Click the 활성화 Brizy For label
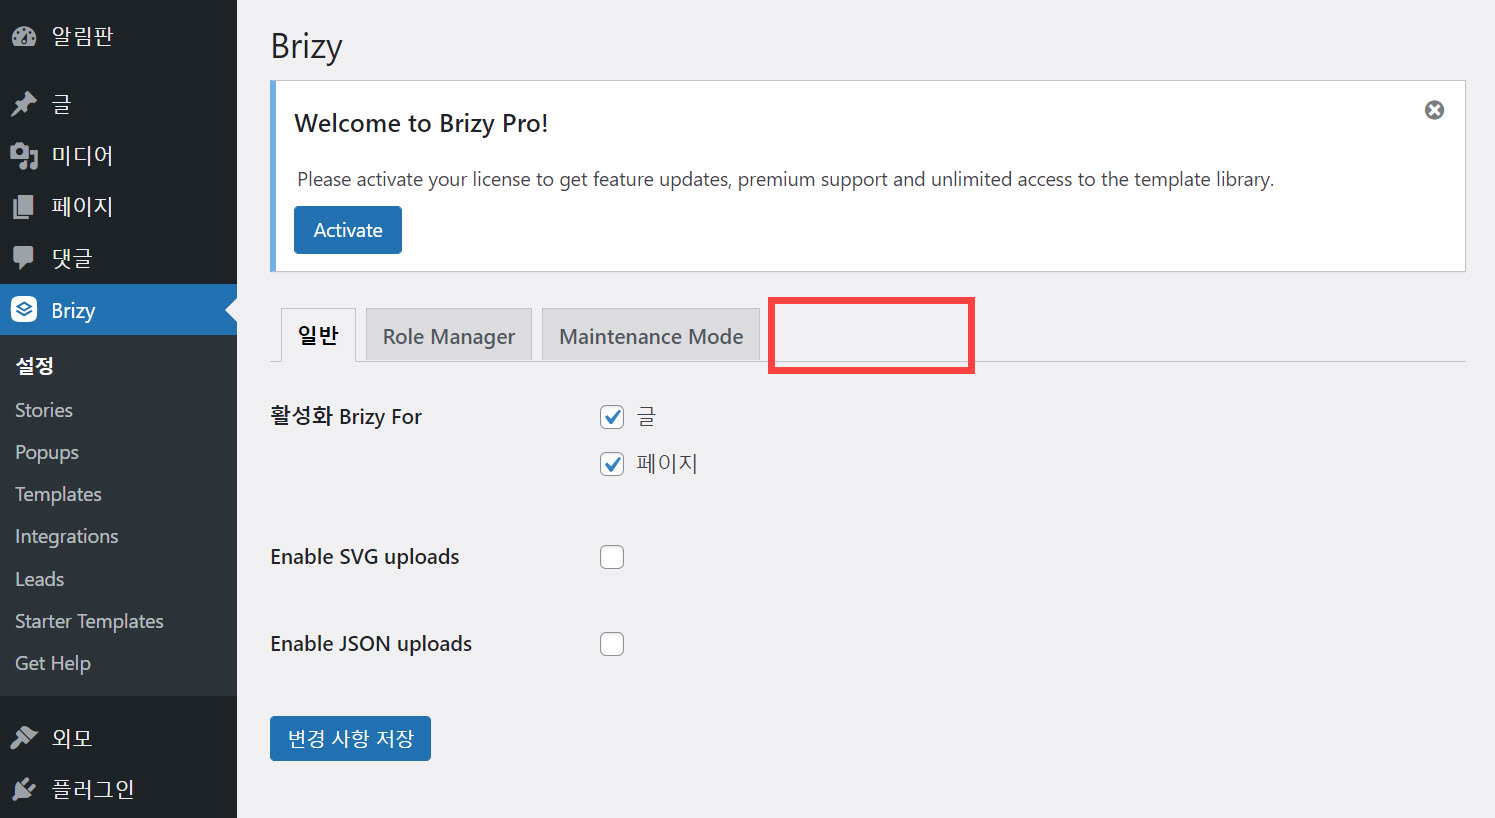 click(x=346, y=416)
